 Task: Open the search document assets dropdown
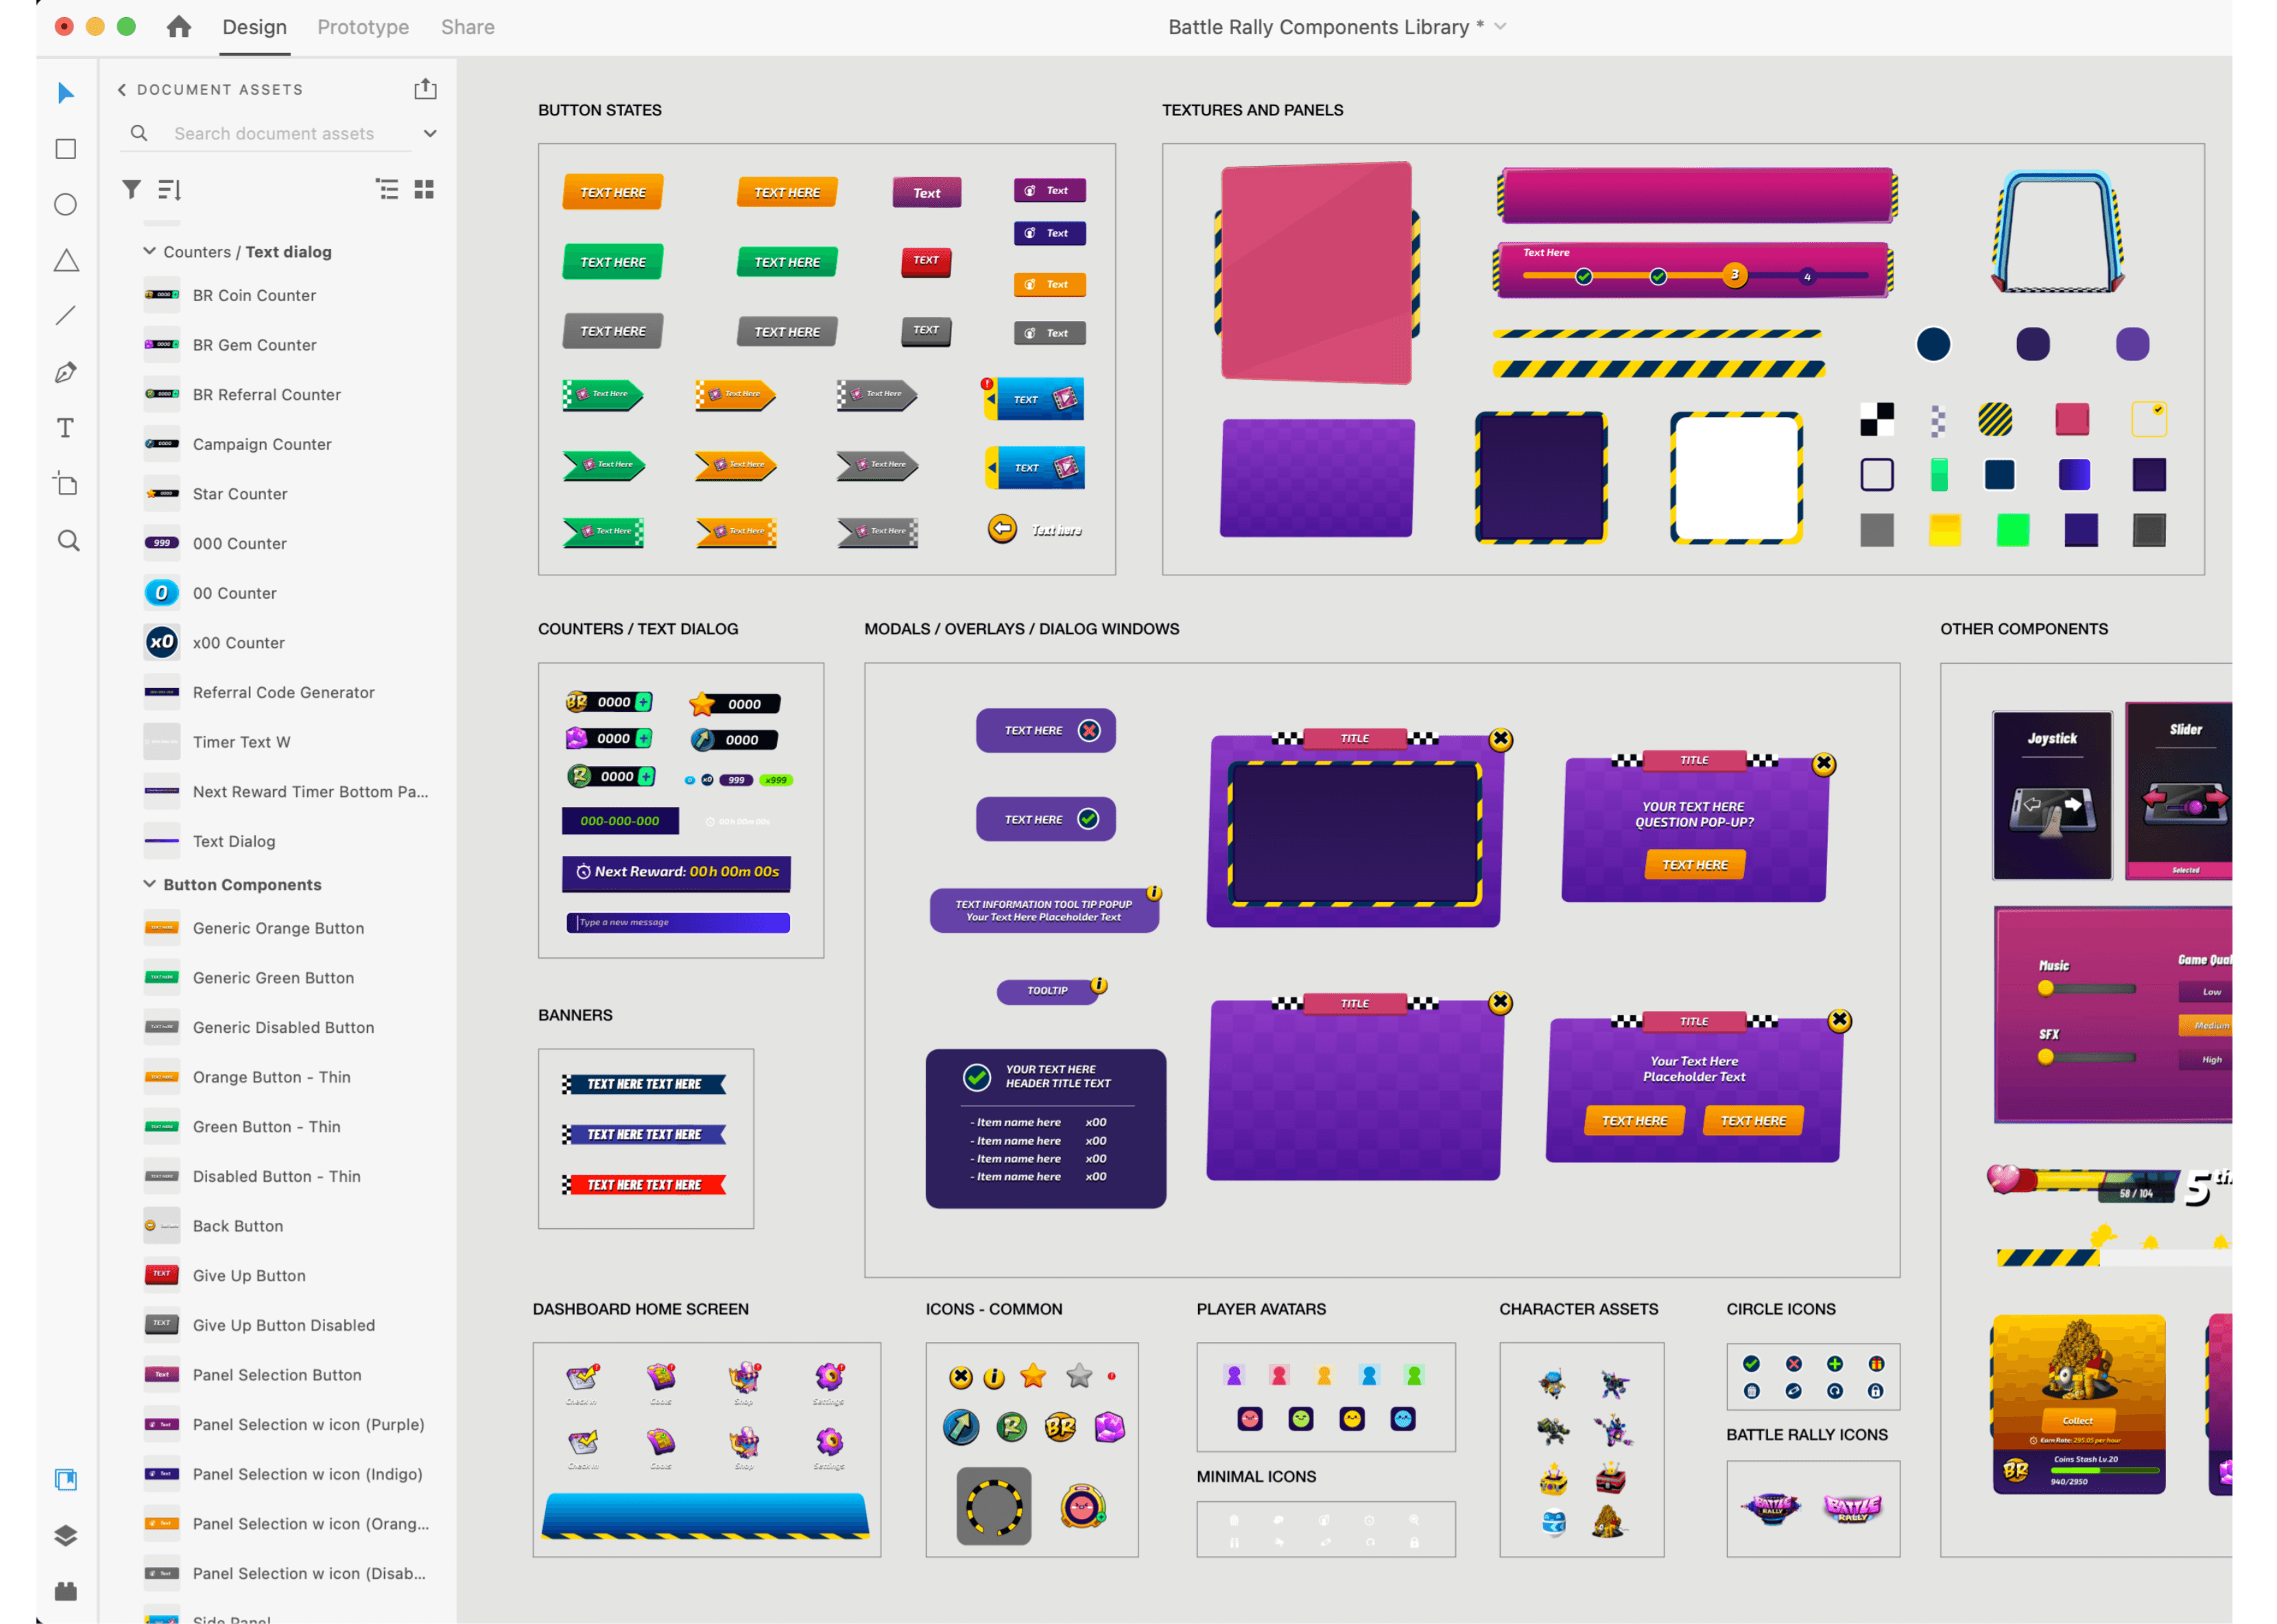tap(430, 133)
